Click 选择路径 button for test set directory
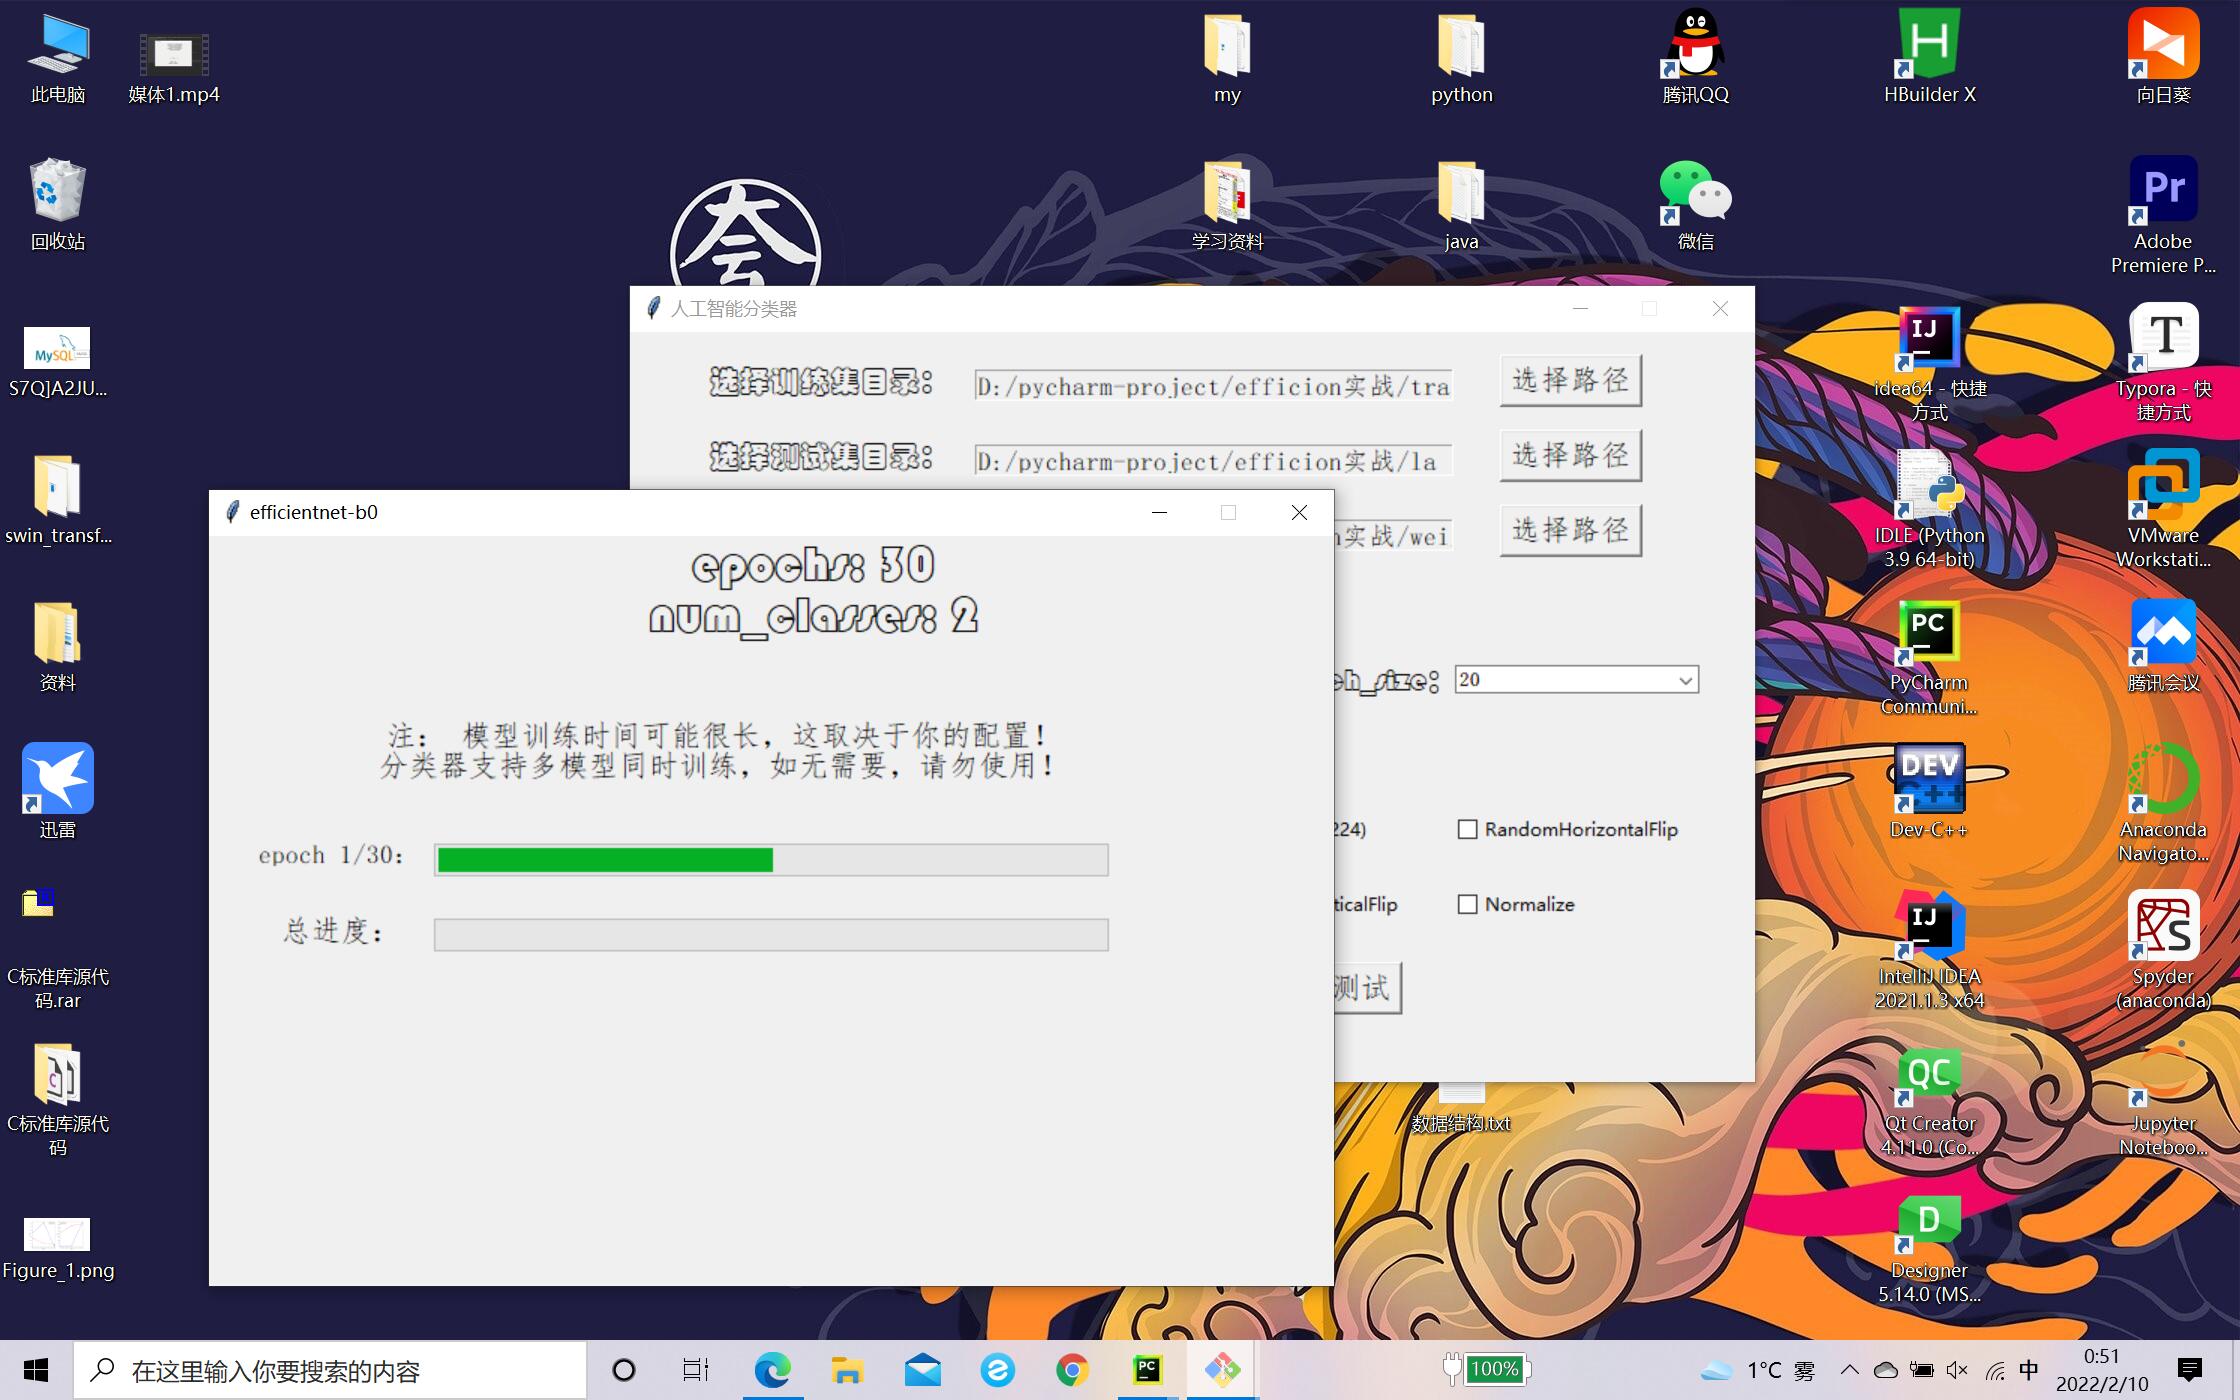This screenshot has width=2240, height=1400. (x=1570, y=455)
